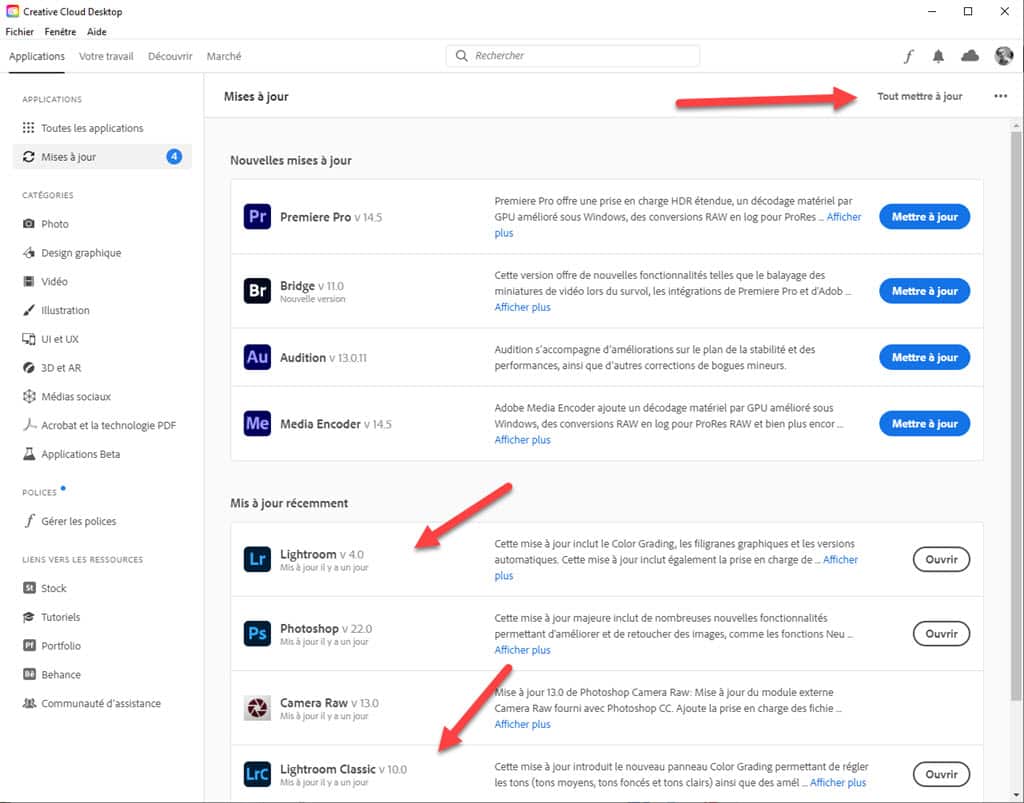Expand Photoshop description Afficher plus
1024x803 pixels.
click(522, 650)
